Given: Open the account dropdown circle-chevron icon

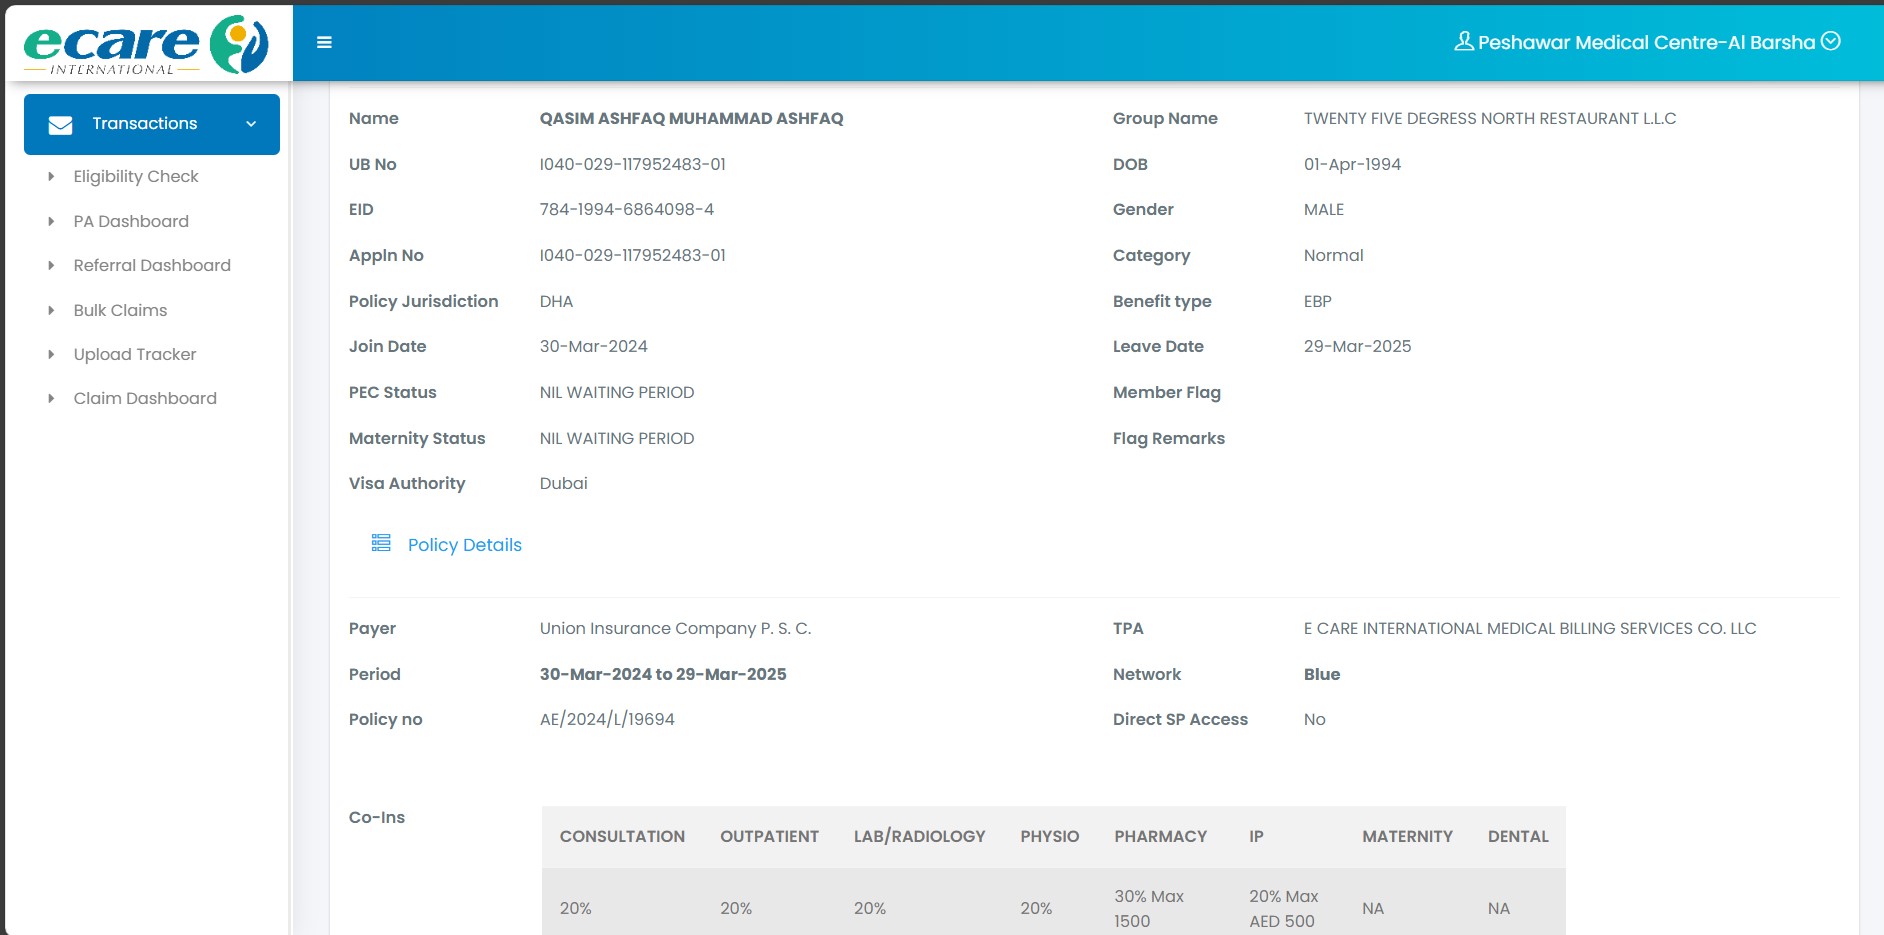Looking at the screenshot, I should pyautogui.click(x=1831, y=42).
